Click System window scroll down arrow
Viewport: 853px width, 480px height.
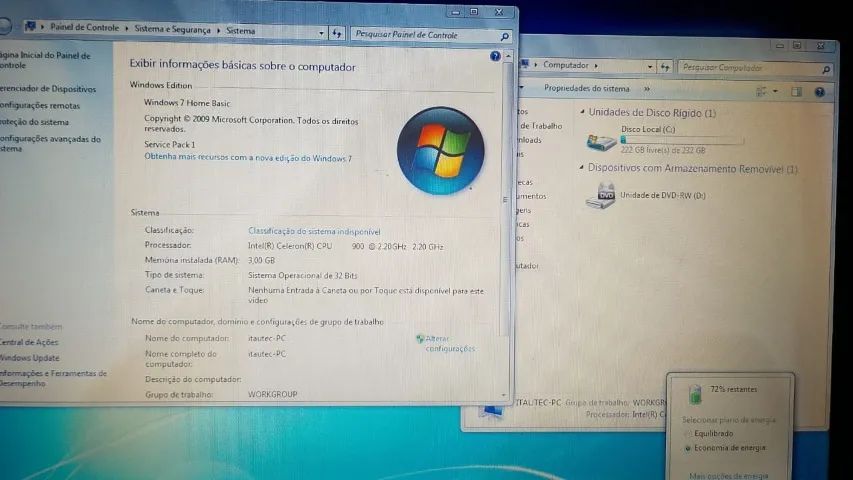click(504, 395)
